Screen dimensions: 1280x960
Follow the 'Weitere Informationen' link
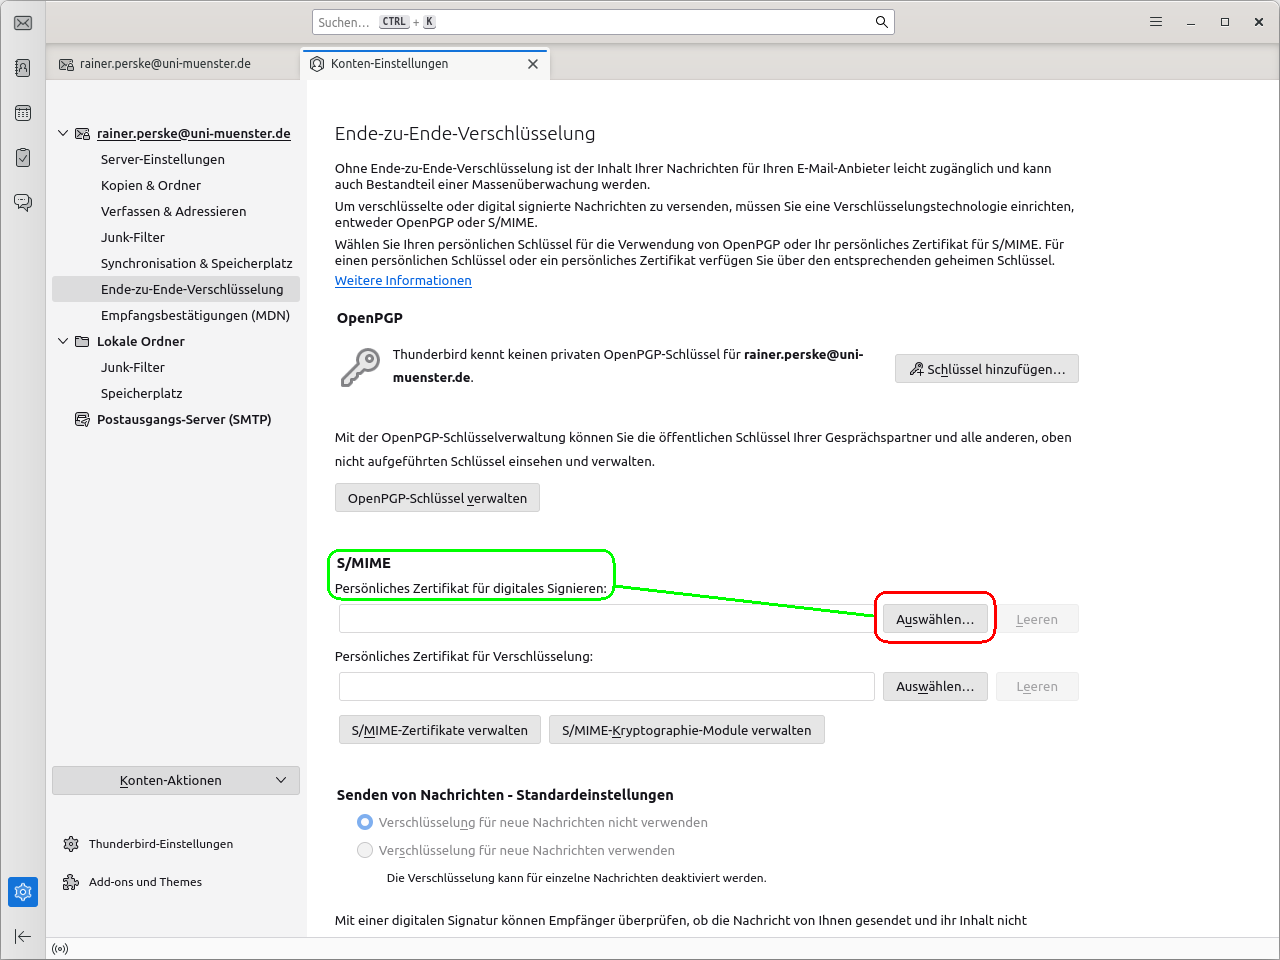[x=403, y=281]
